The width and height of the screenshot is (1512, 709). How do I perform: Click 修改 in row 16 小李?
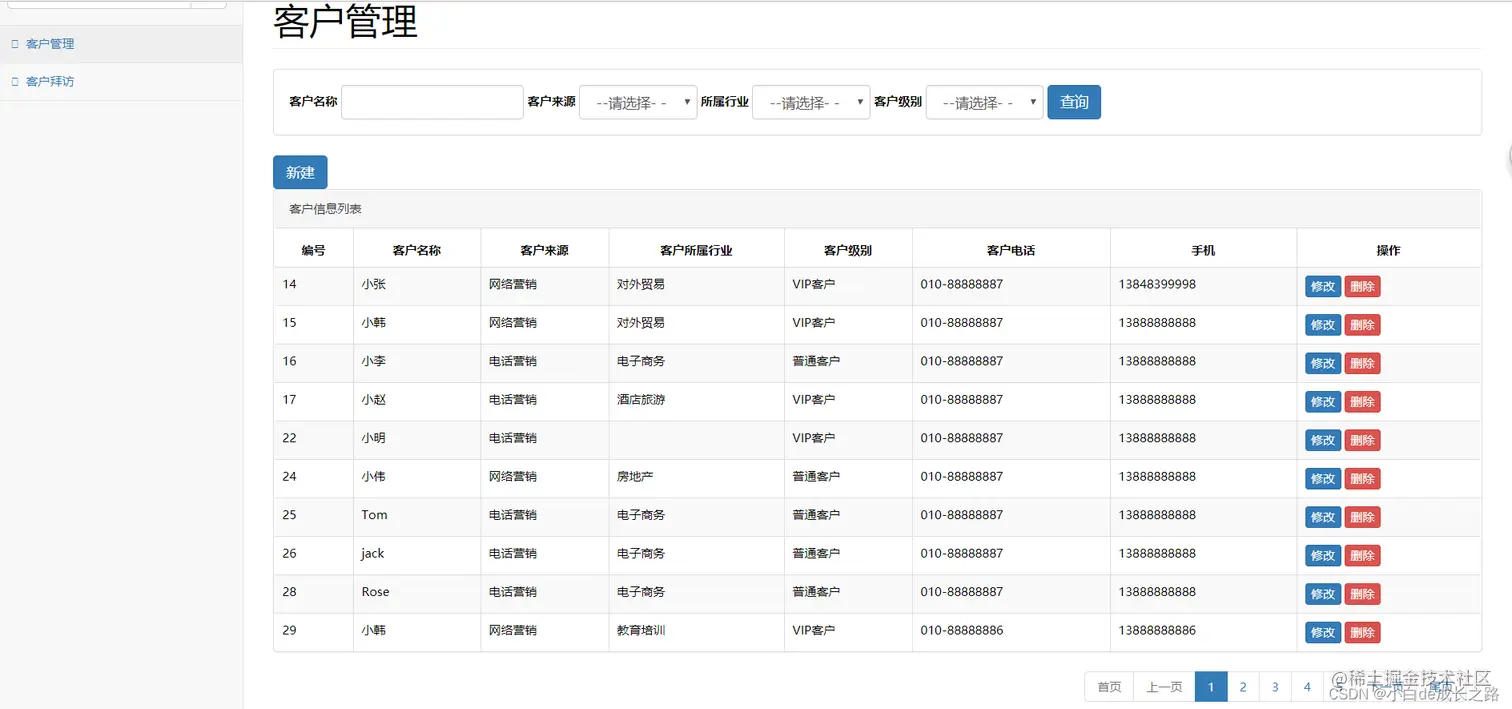tap(1323, 364)
